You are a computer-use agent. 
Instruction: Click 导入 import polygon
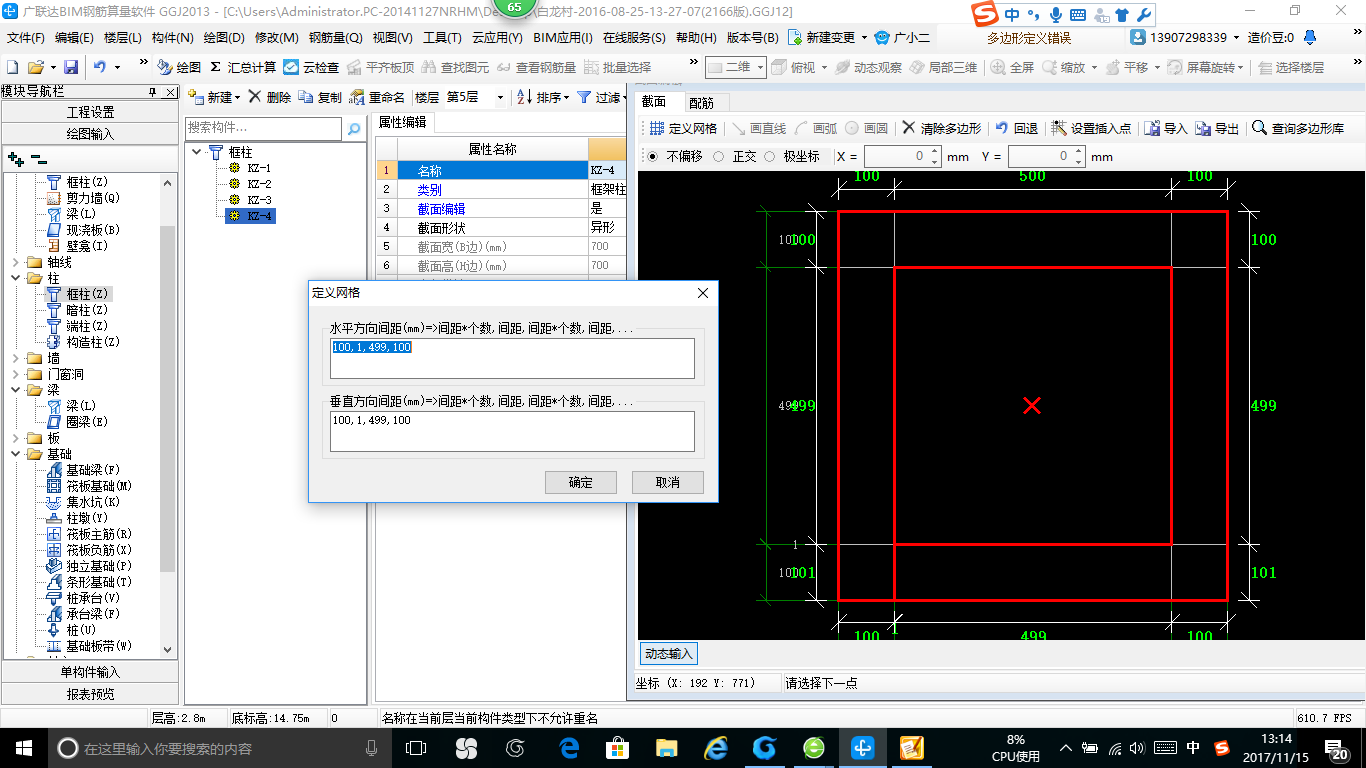point(1166,128)
